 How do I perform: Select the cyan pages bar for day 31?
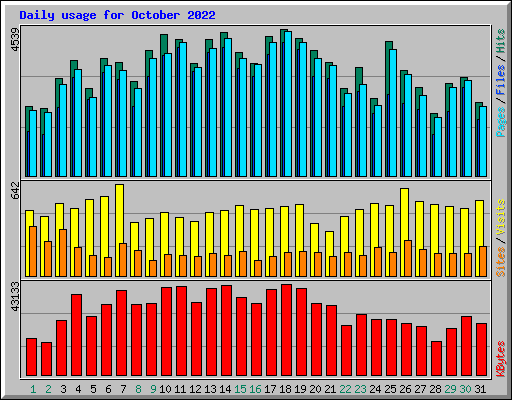click(x=483, y=142)
